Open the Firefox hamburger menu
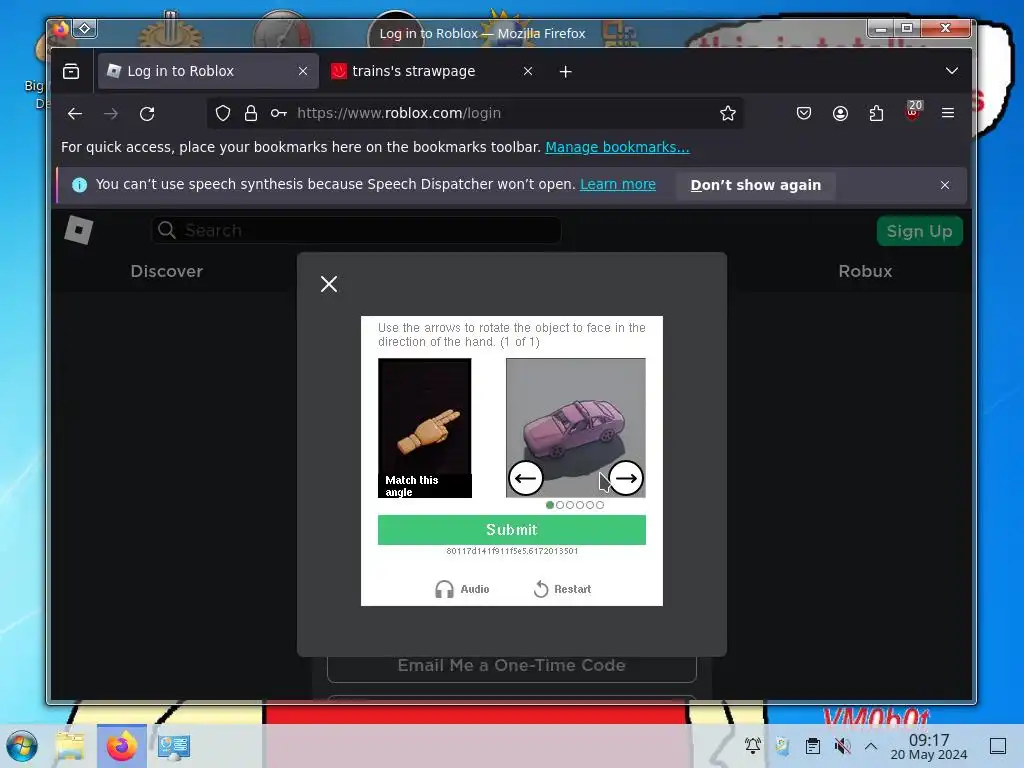The width and height of the screenshot is (1024, 768). point(948,114)
